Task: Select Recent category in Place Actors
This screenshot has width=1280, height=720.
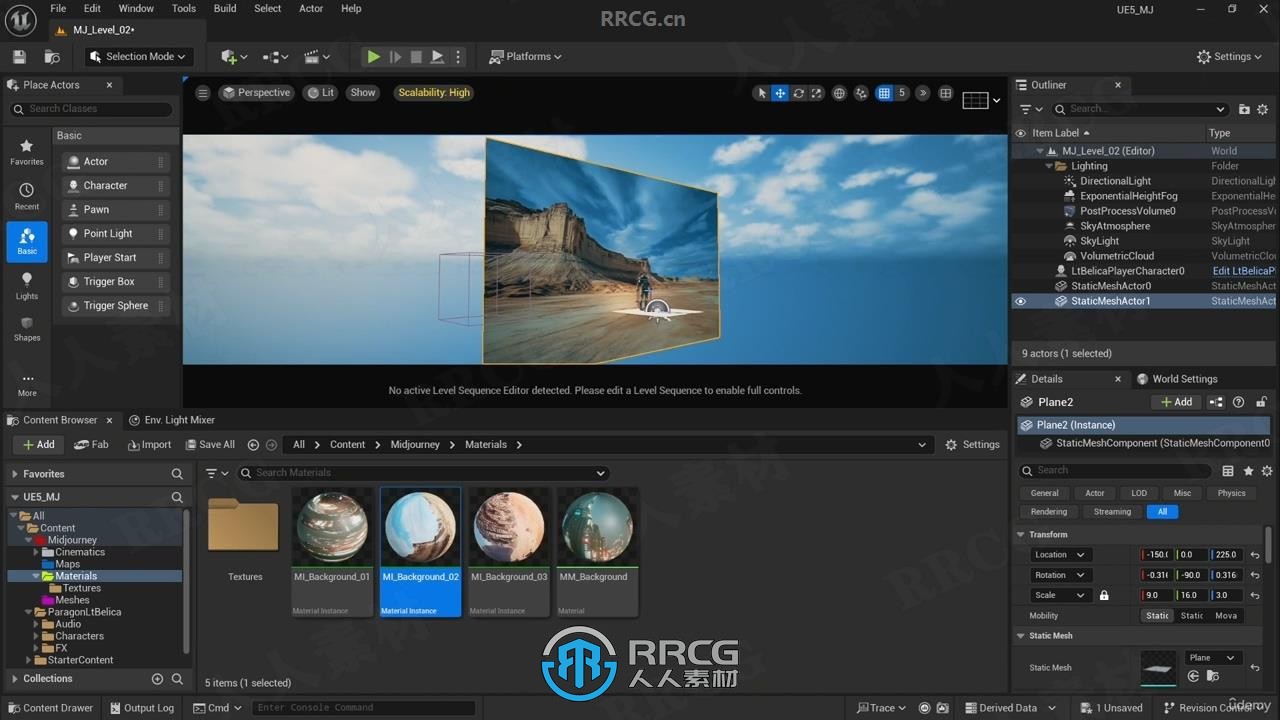Action: click(x=27, y=197)
